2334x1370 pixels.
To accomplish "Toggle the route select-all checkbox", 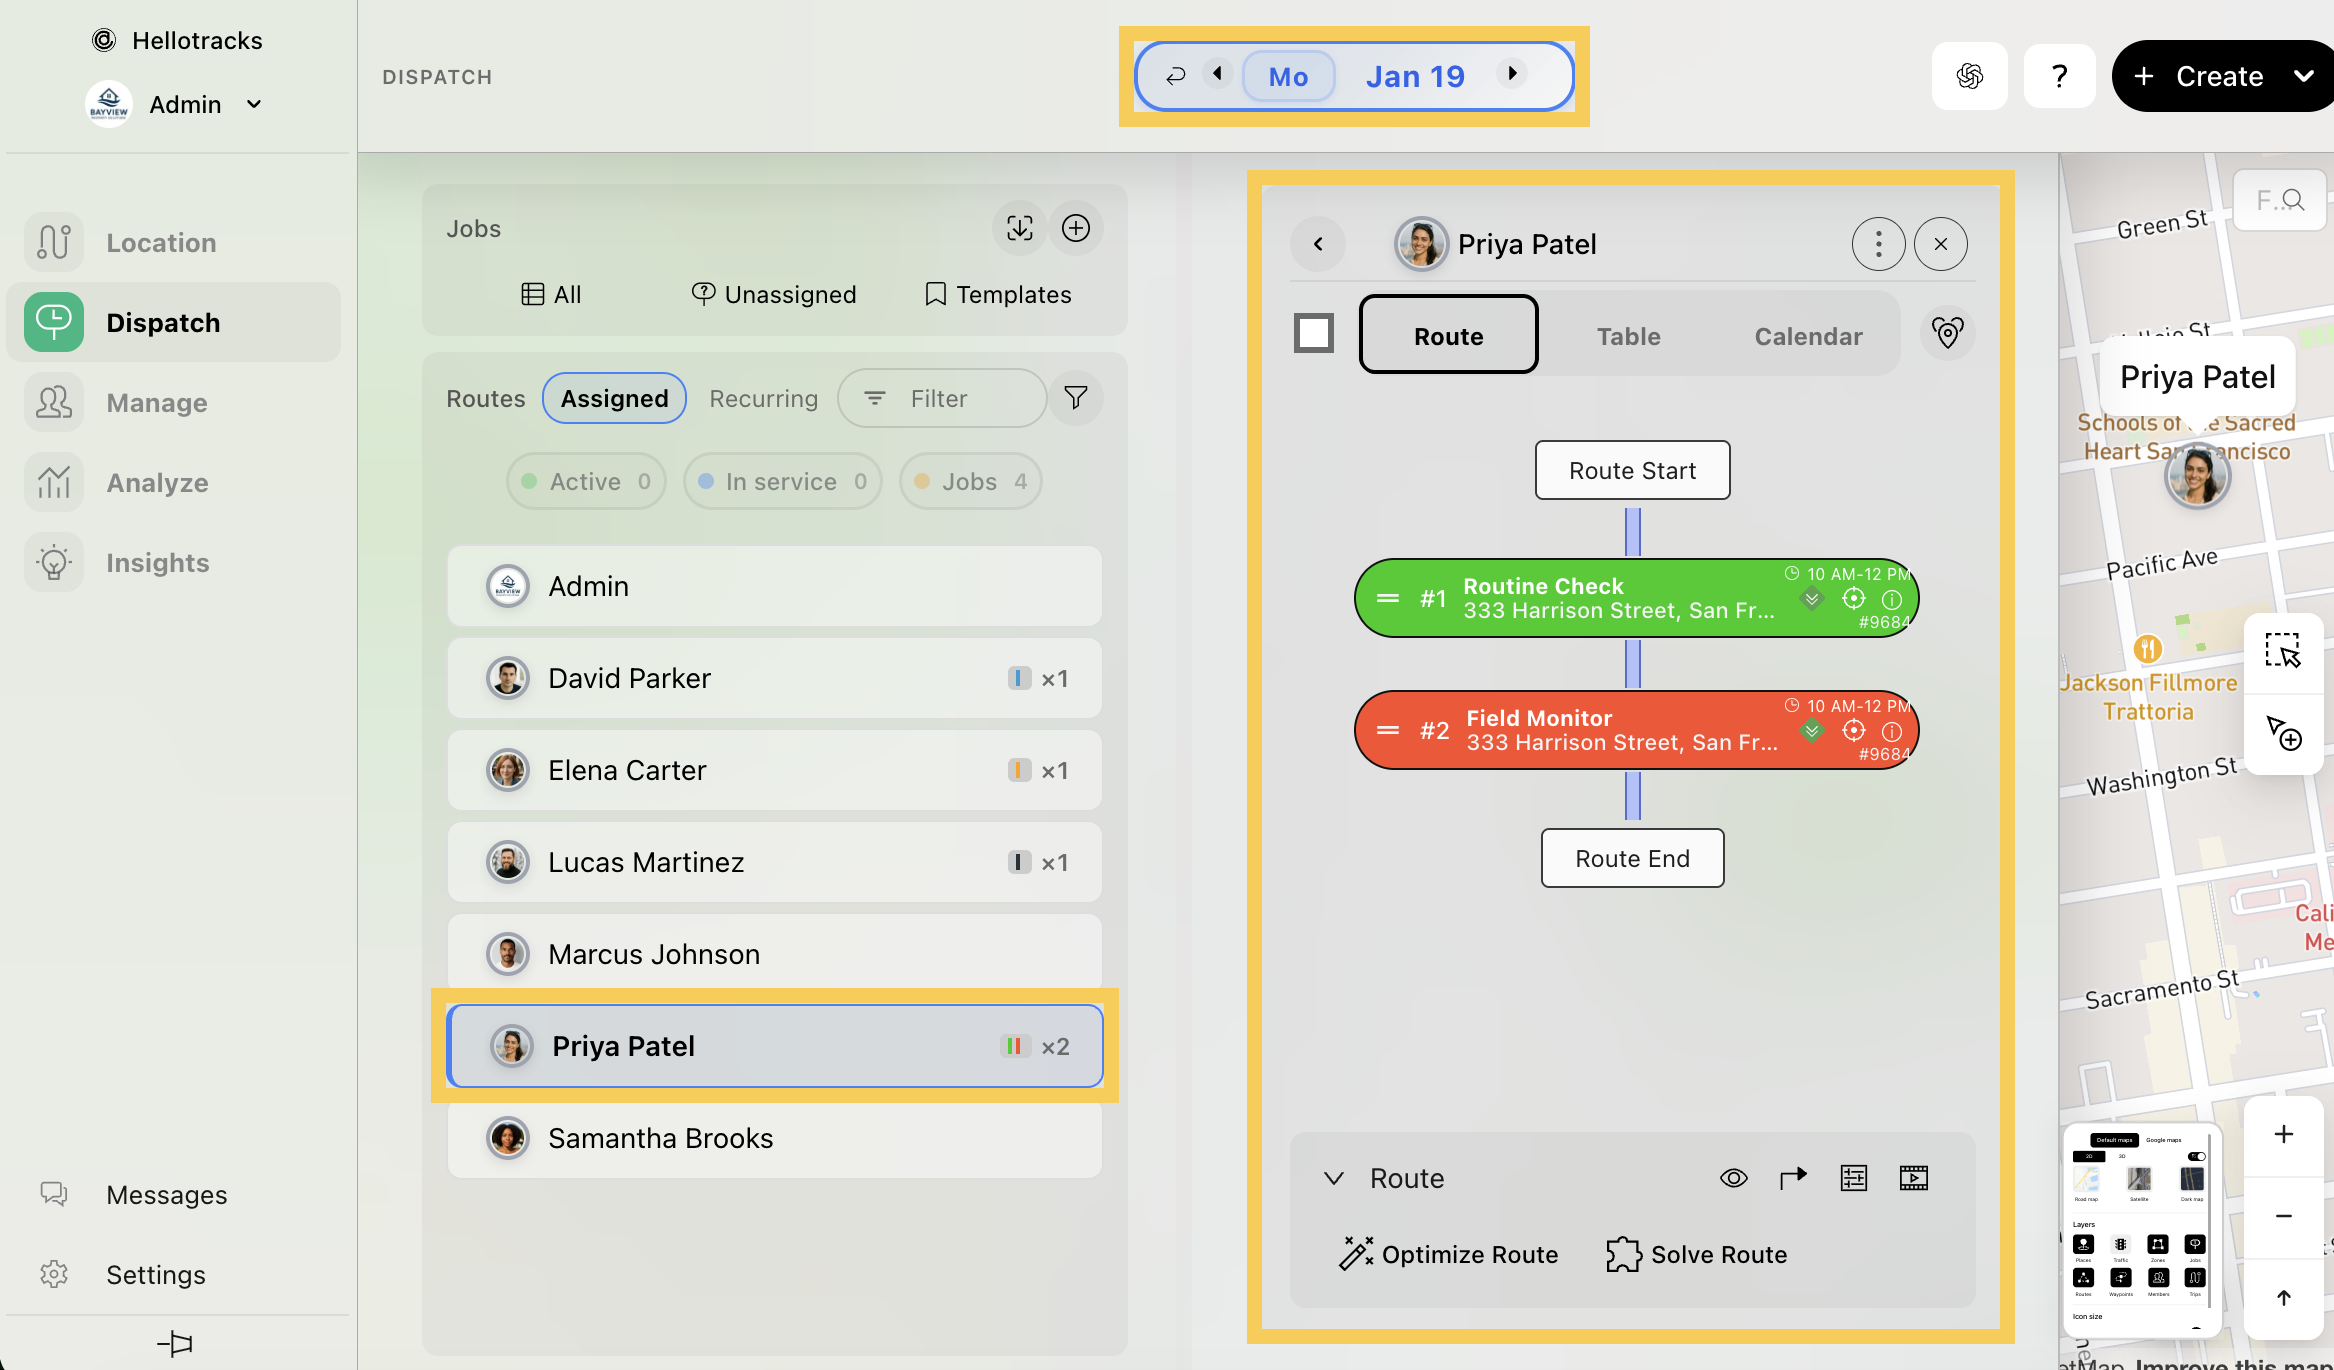I will [1314, 333].
